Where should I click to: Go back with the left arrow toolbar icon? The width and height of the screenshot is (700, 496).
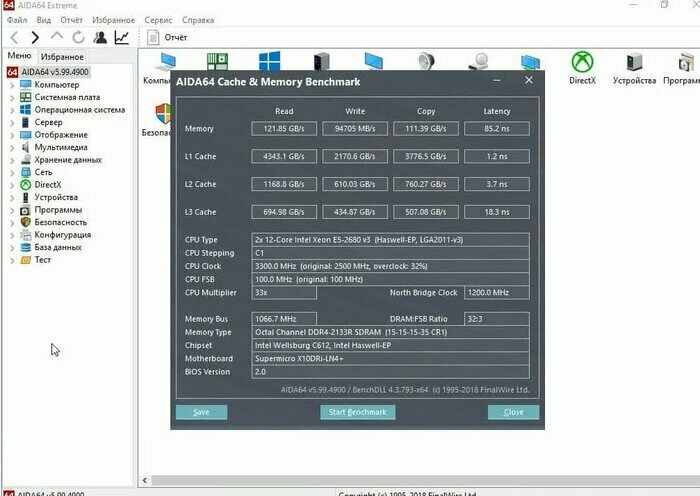(x=14, y=38)
